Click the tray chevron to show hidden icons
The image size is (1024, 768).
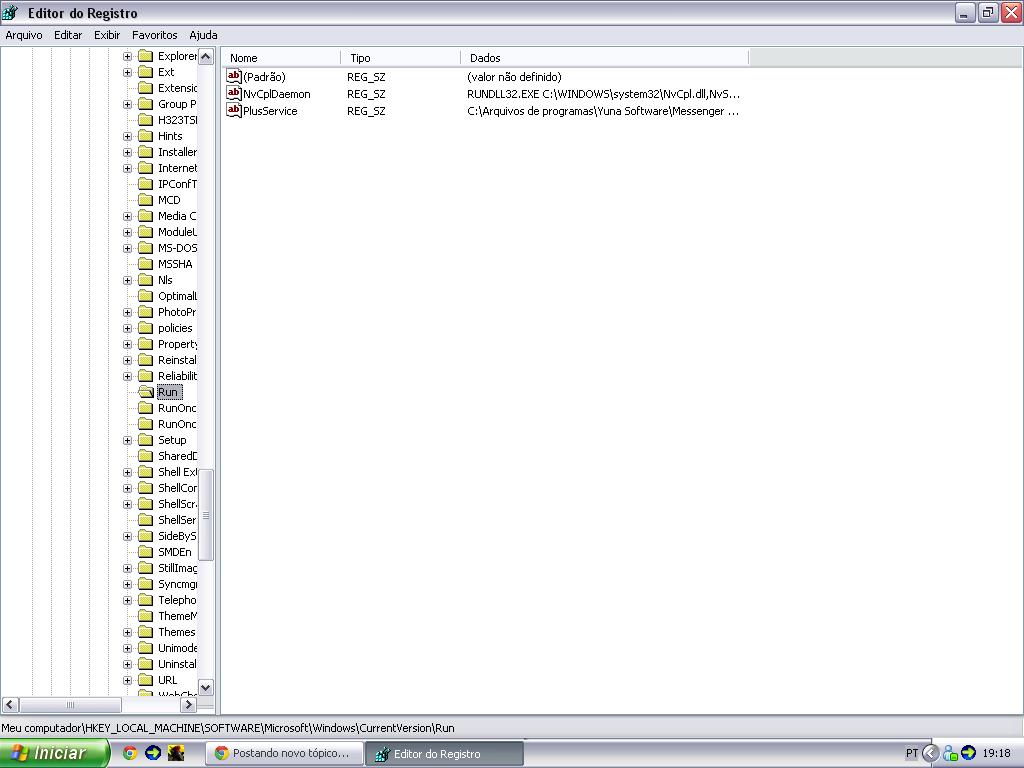[x=930, y=753]
